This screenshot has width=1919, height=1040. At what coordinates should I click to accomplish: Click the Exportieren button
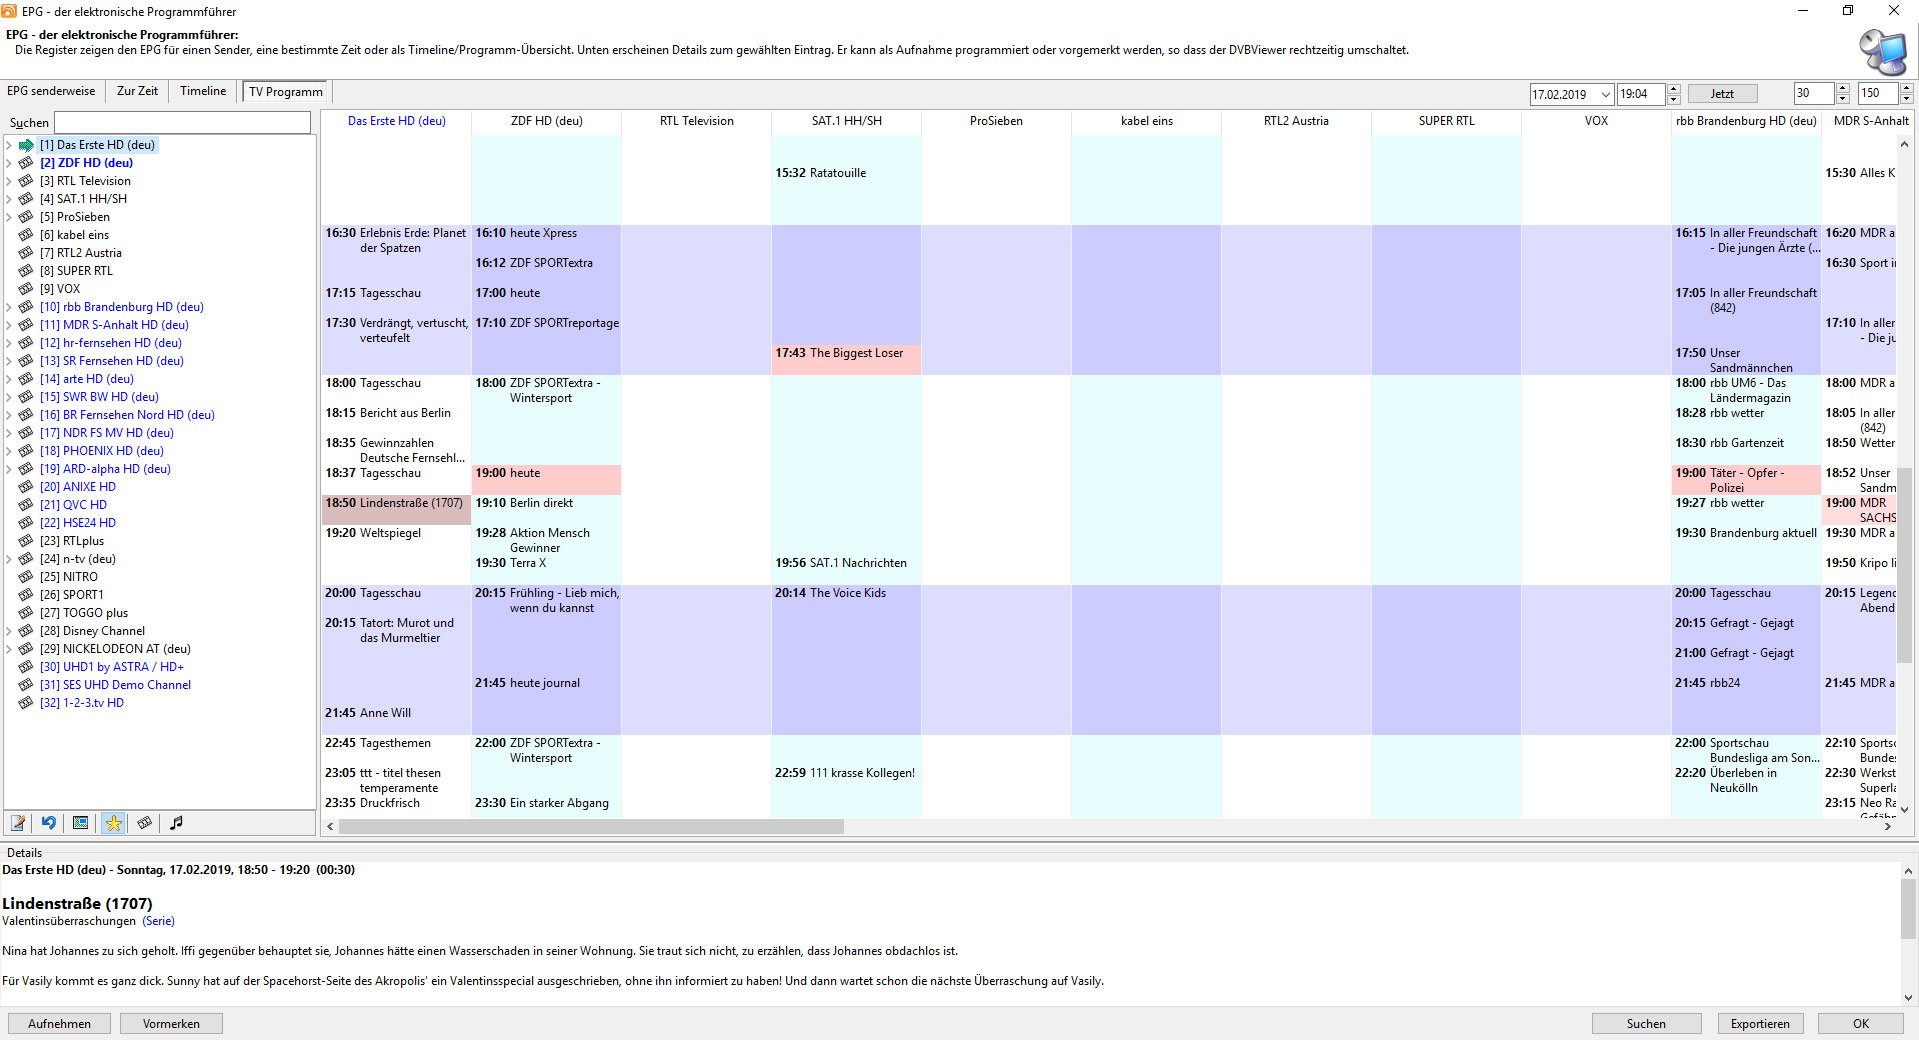1760,1024
